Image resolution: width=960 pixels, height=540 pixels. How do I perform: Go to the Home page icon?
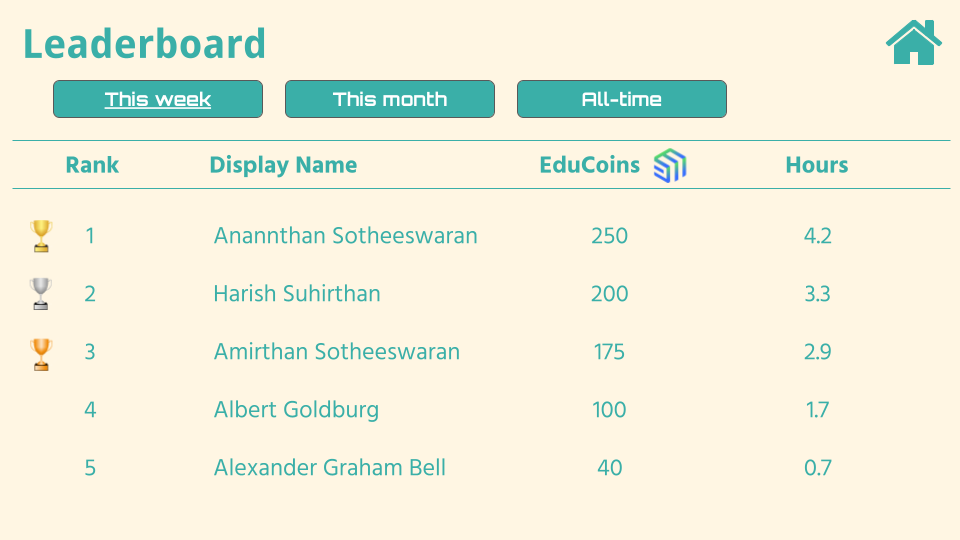913,43
